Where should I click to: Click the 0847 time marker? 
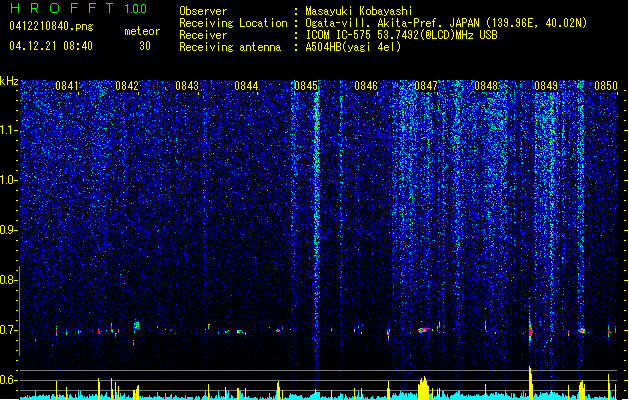(x=426, y=86)
